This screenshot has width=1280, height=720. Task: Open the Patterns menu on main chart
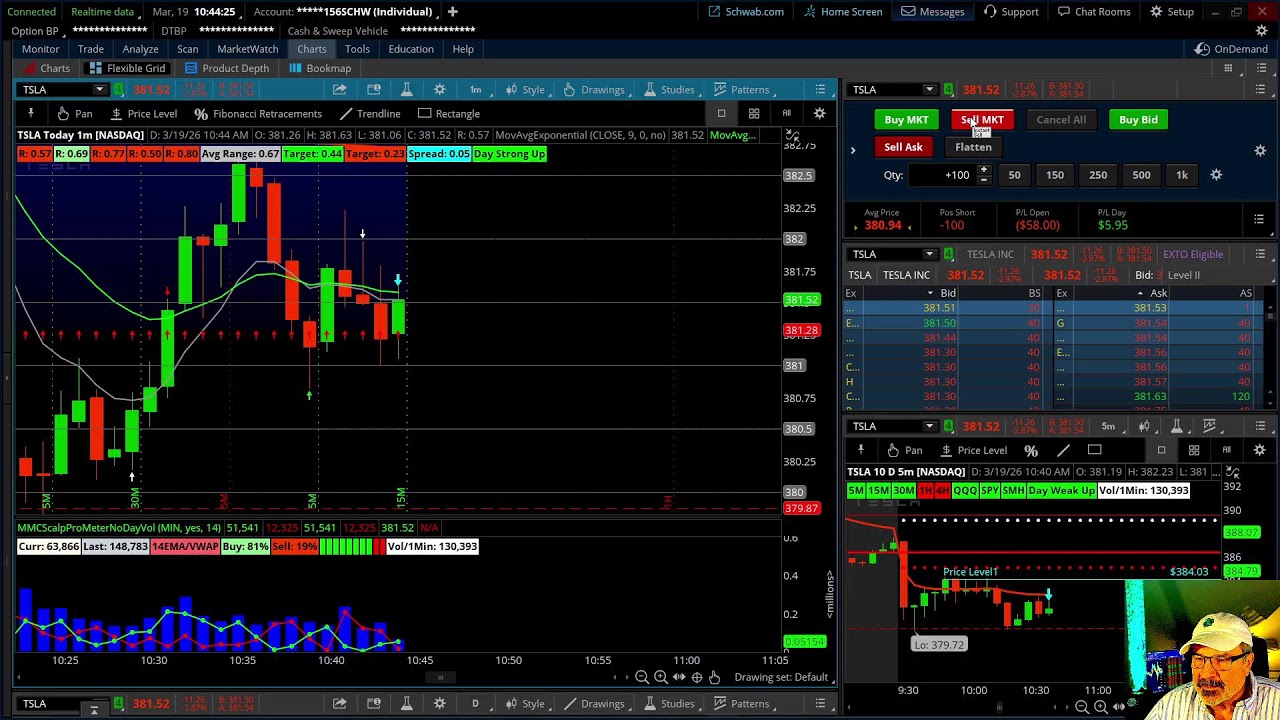741,90
